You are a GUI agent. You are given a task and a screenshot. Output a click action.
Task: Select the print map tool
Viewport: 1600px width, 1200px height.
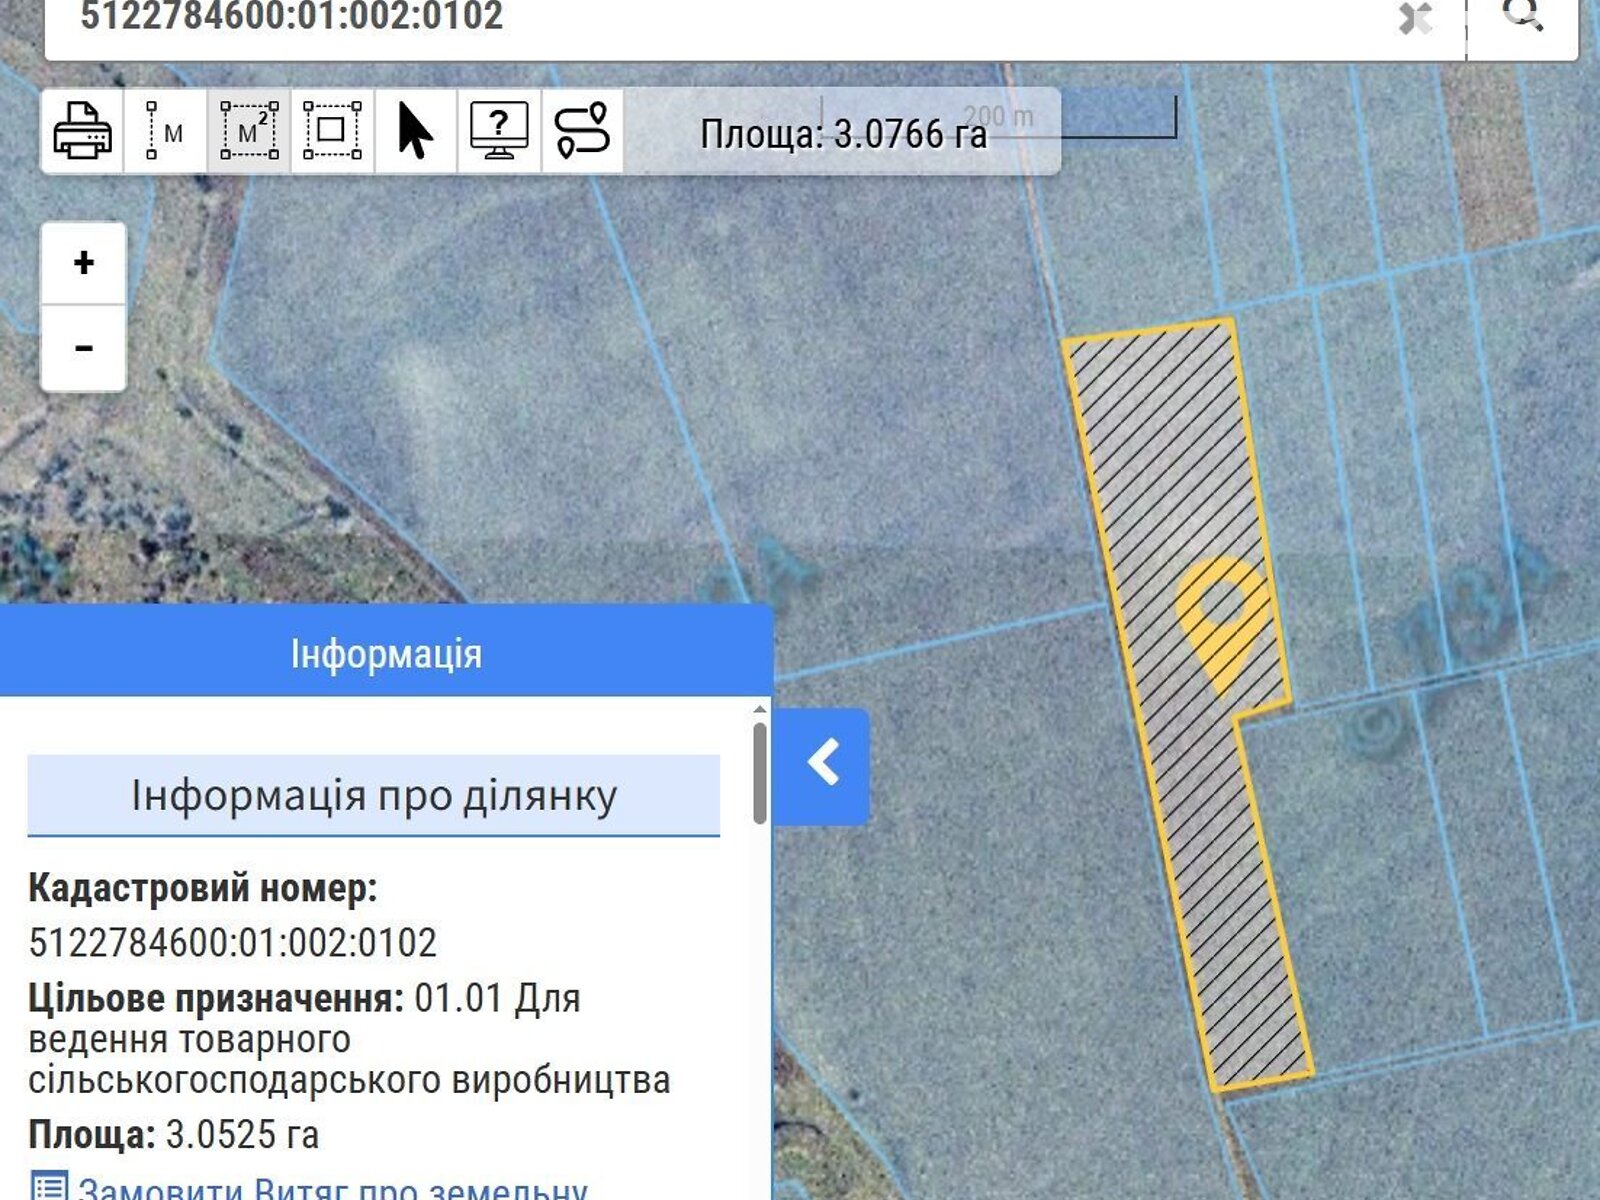pyautogui.click(x=83, y=133)
